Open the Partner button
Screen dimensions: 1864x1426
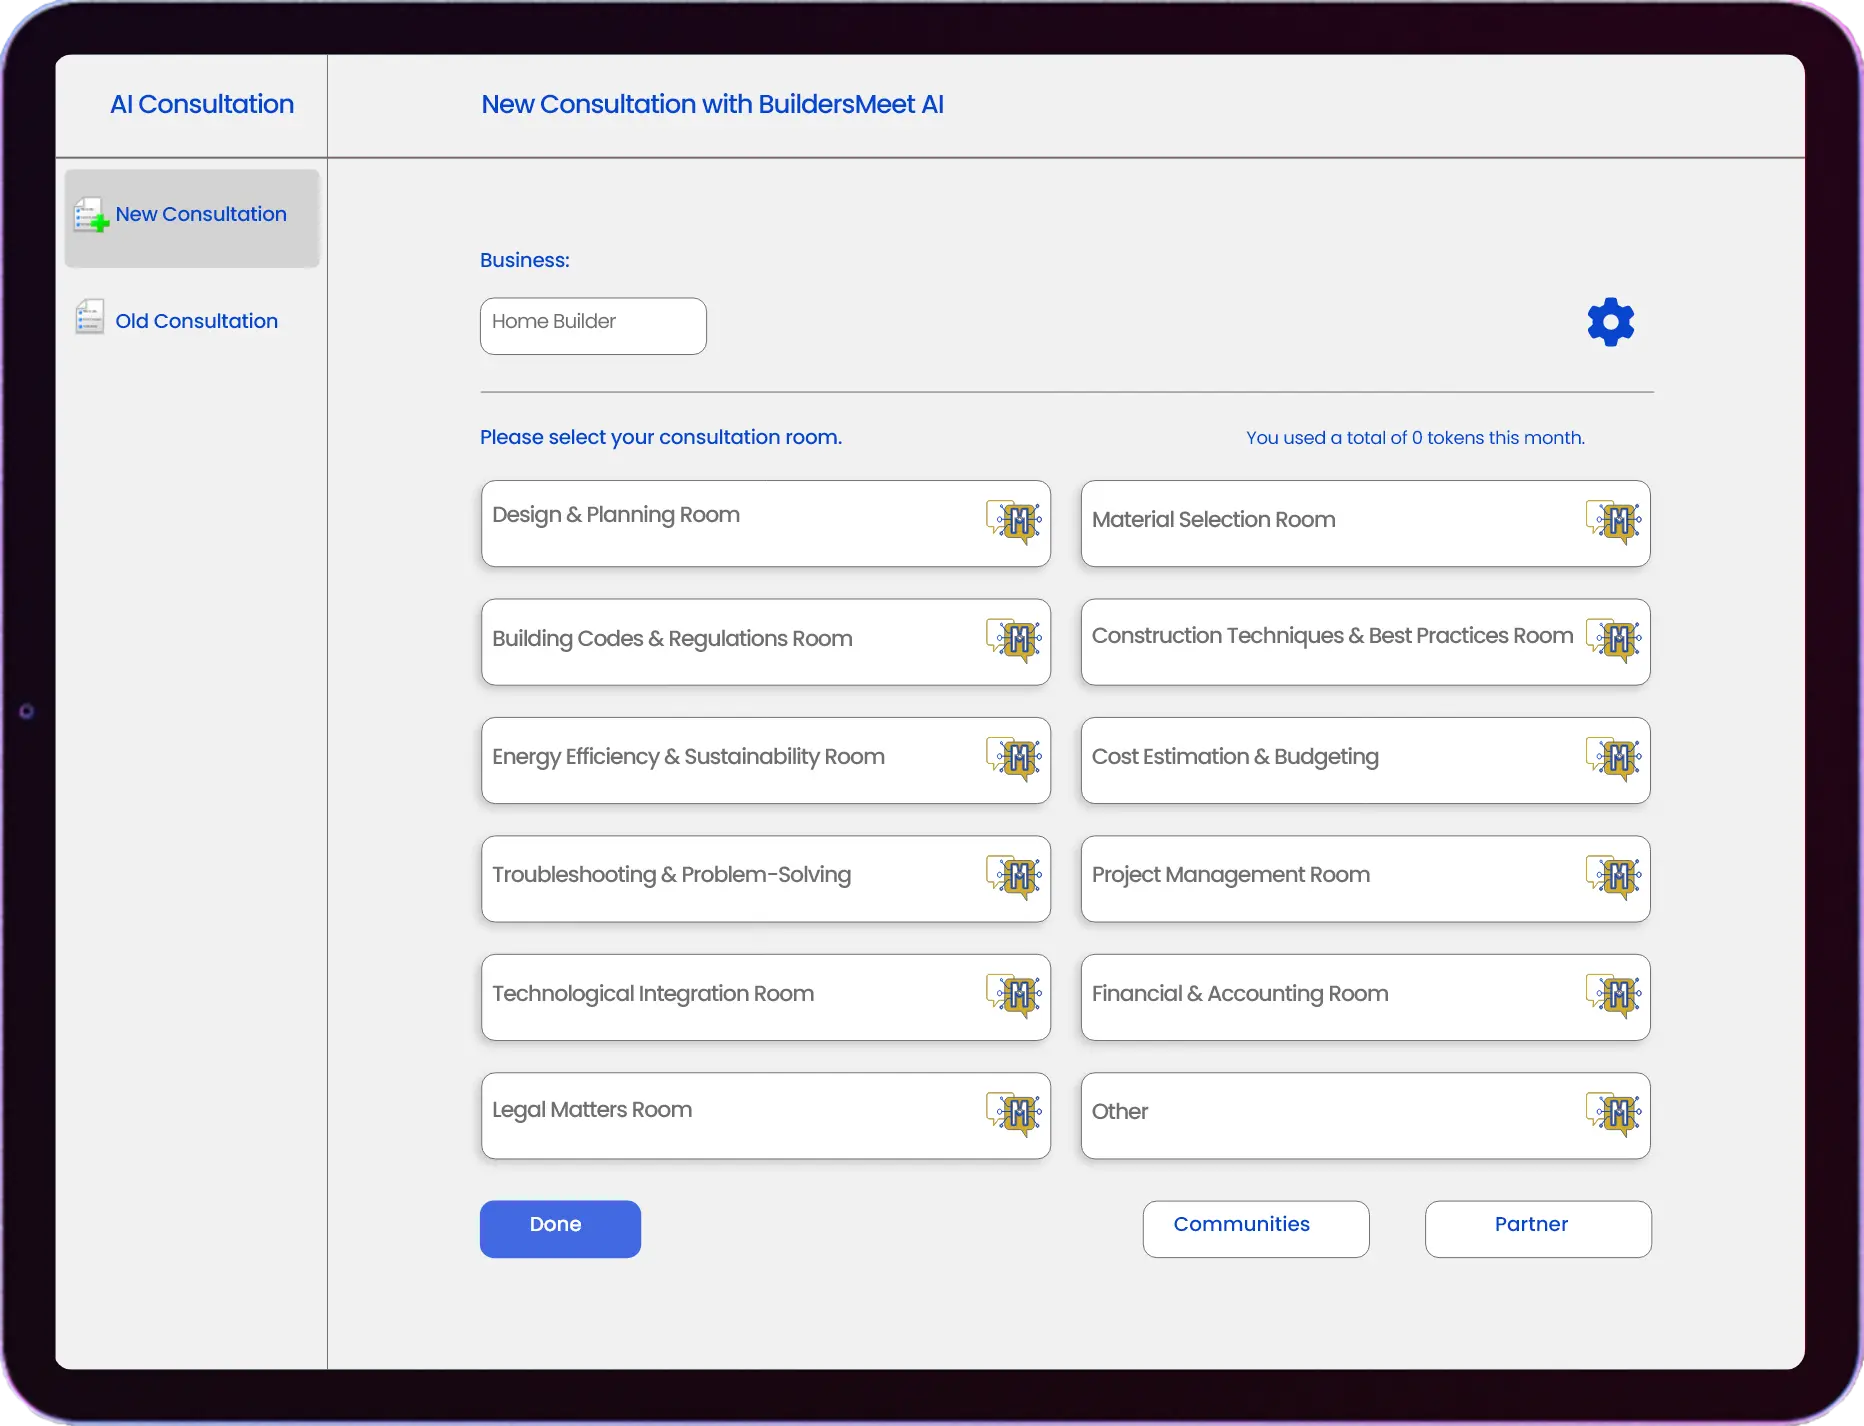tap(1538, 1229)
